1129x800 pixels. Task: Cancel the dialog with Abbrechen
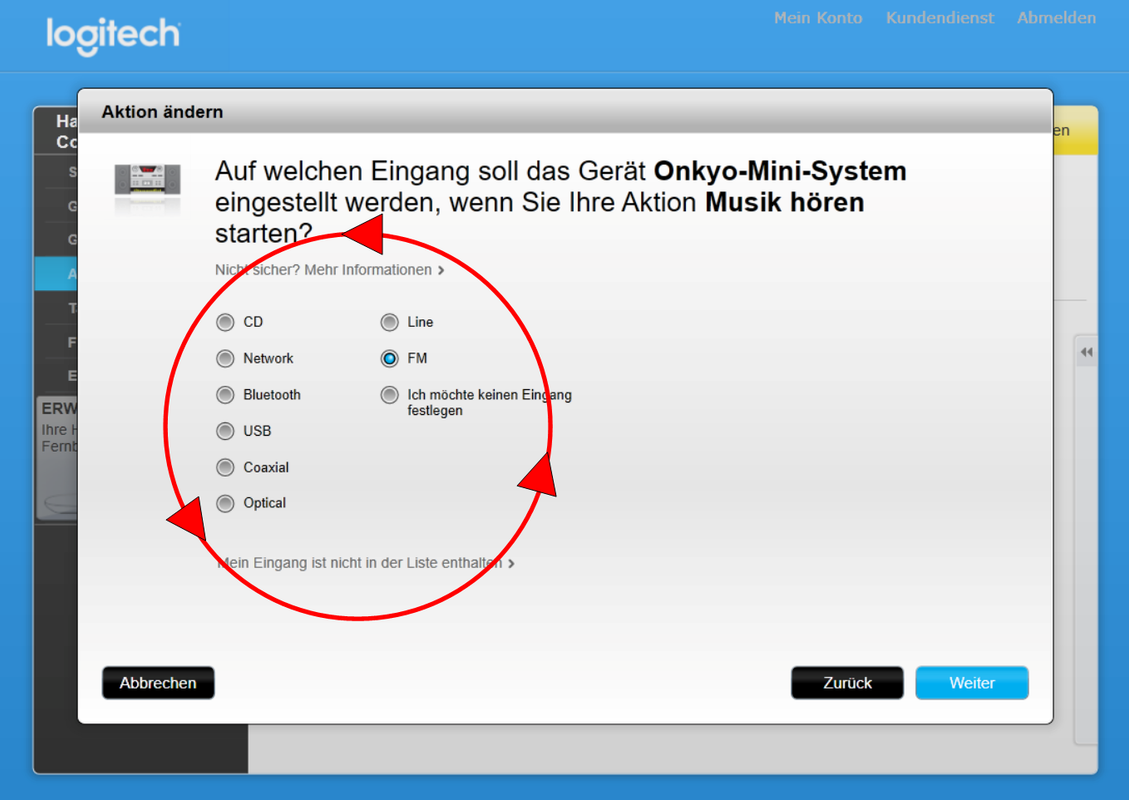158,683
